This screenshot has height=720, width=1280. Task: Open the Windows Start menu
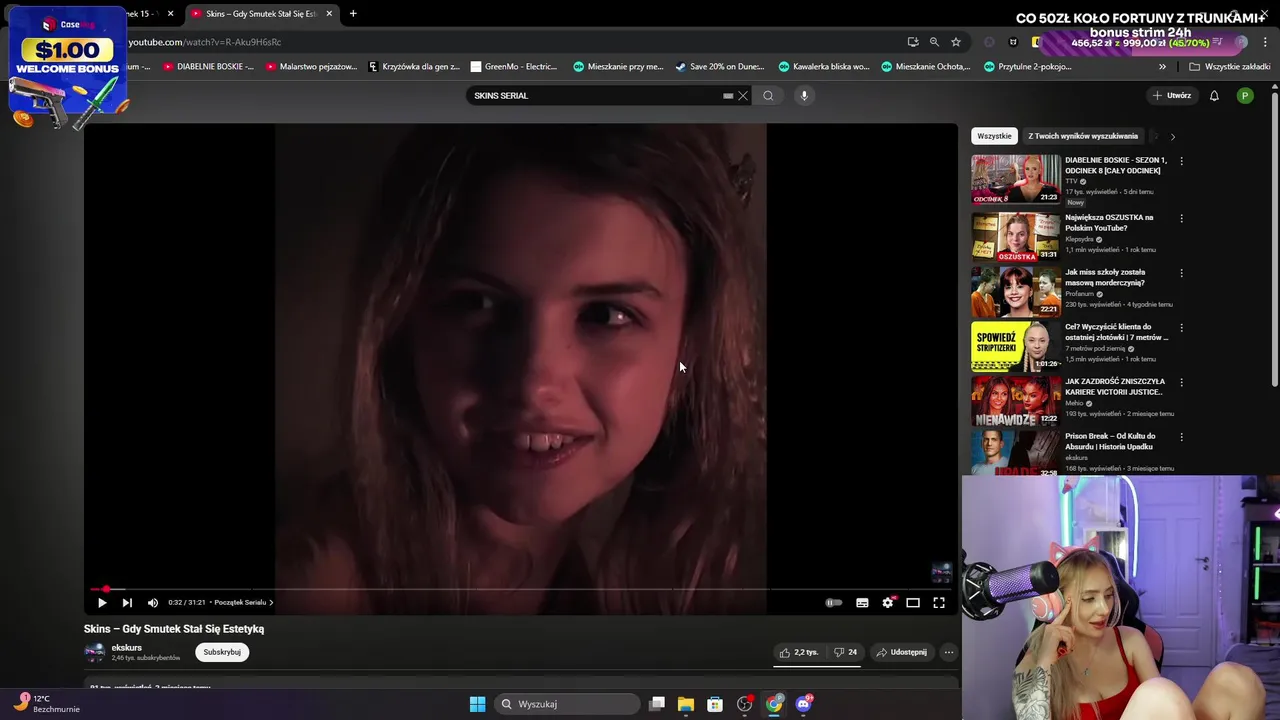point(477,704)
